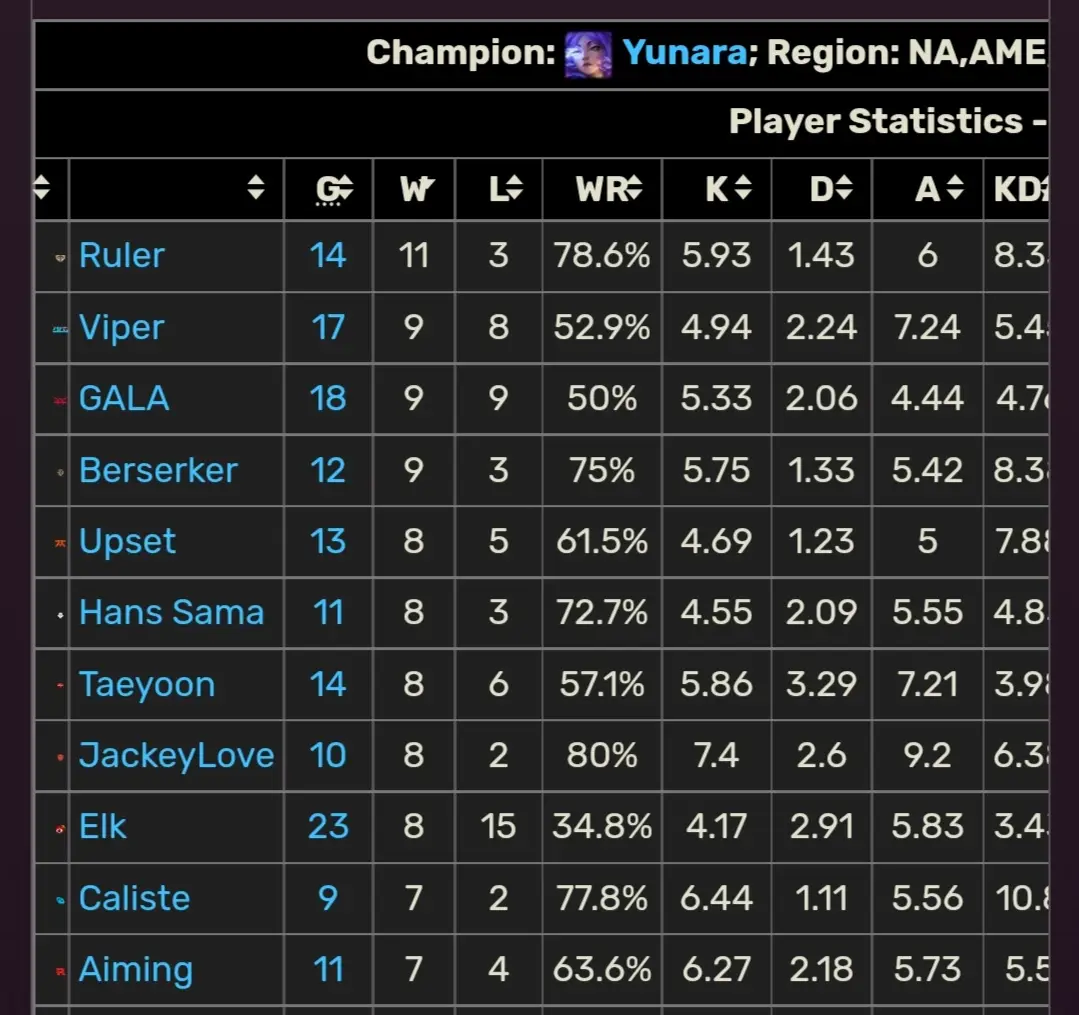Open JackeyLove player link
The width and height of the screenshot is (1079, 1015).
point(177,756)
